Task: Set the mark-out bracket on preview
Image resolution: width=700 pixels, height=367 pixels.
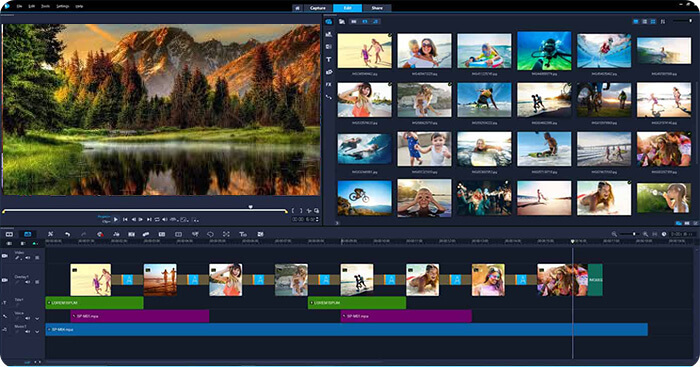Action: point(301,211)
